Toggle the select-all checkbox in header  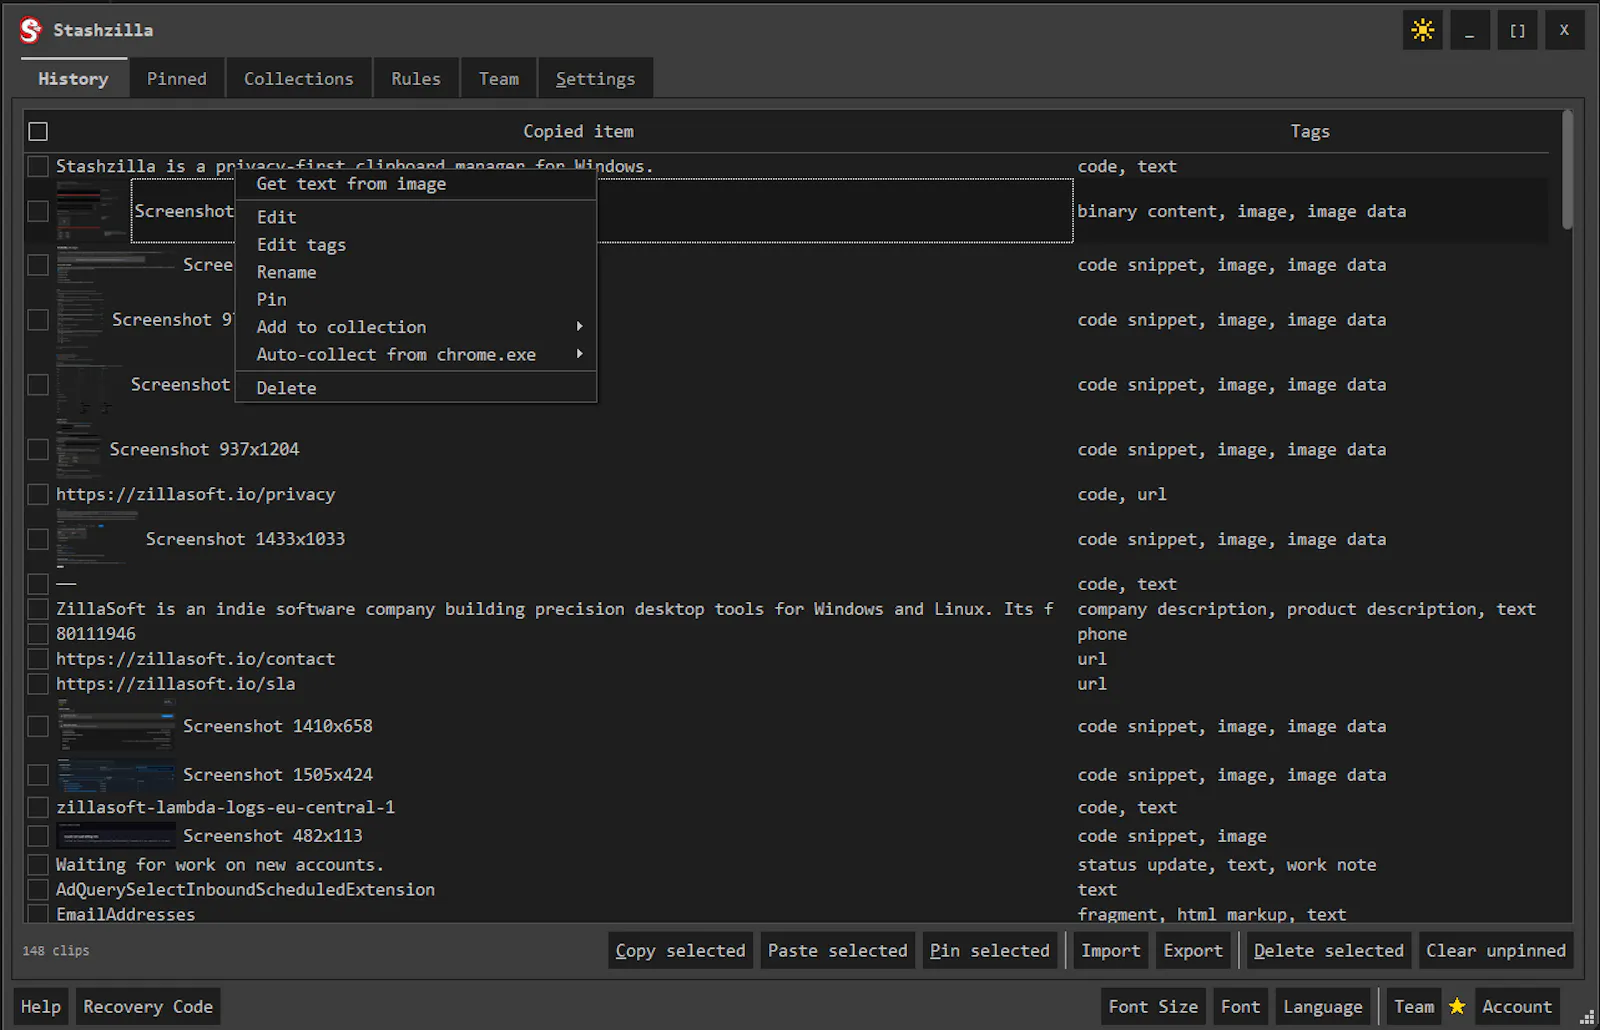[x=38, y=131]
